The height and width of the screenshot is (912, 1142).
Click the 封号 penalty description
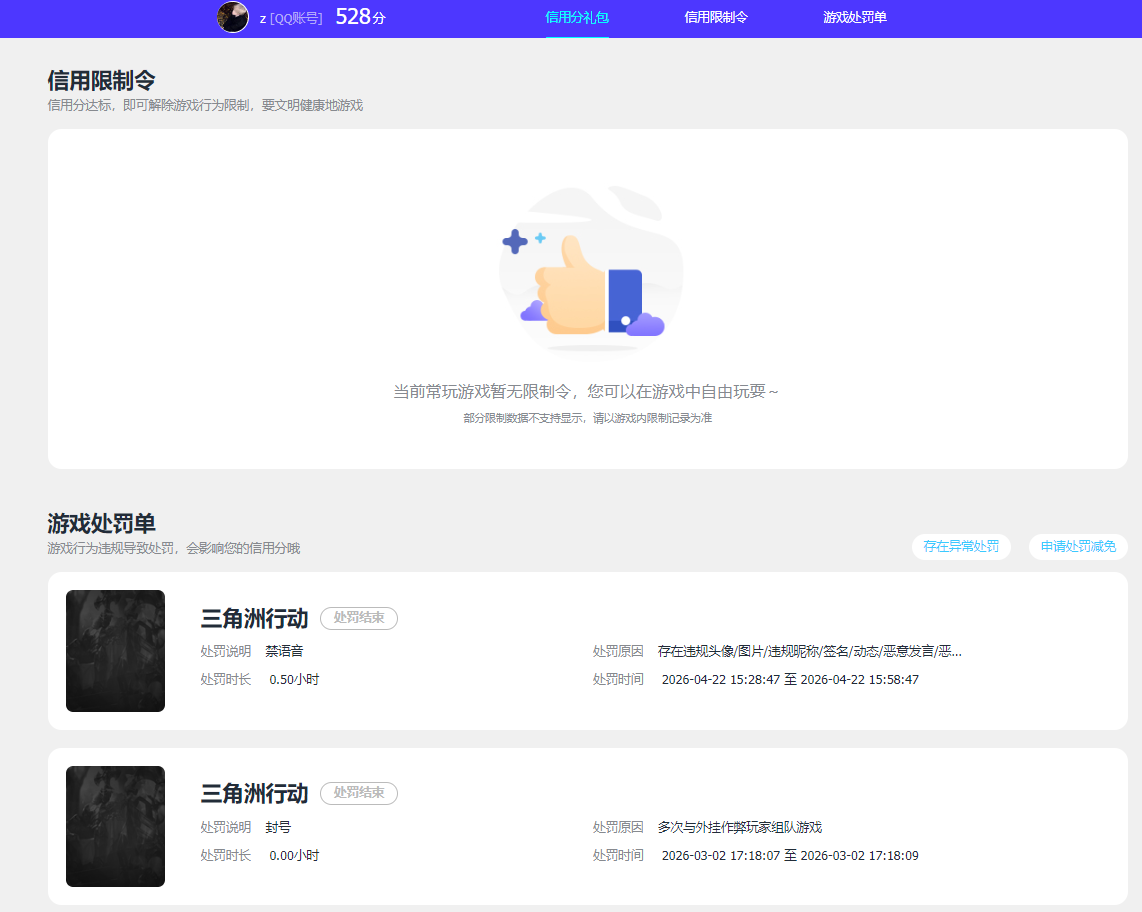tap(278, 828)
